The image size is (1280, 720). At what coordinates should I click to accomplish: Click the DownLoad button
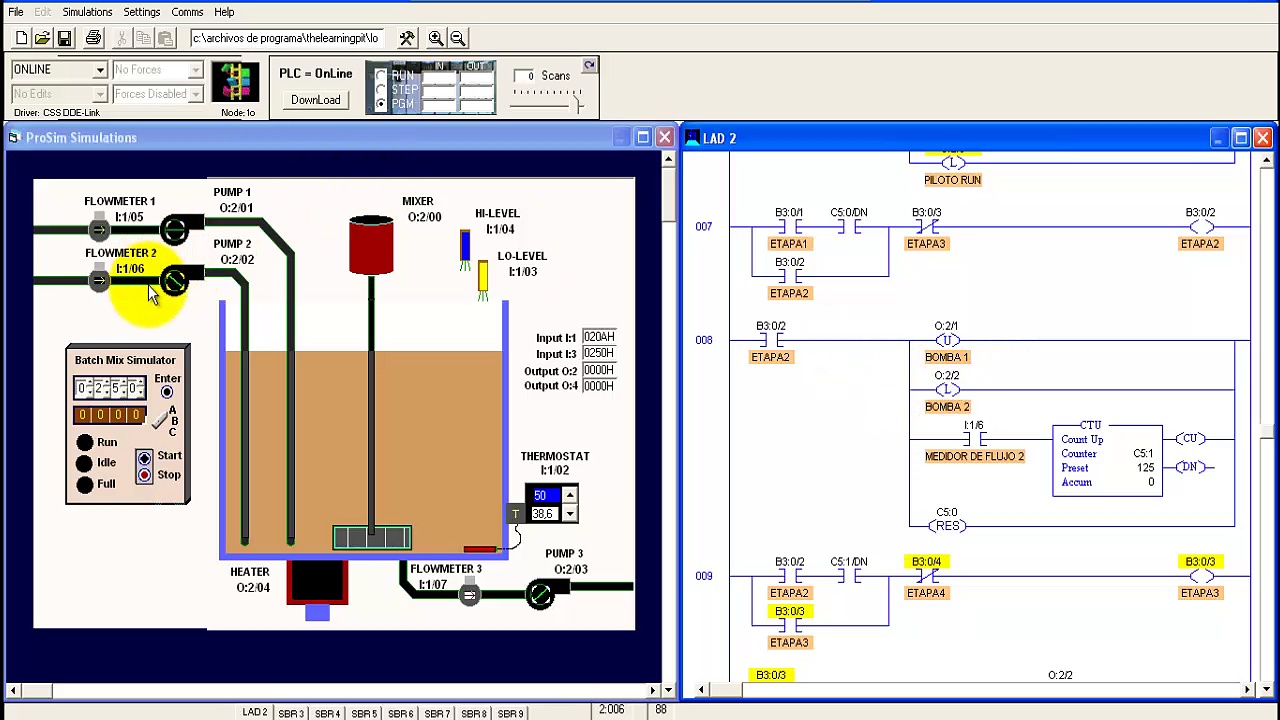[316, 100]
